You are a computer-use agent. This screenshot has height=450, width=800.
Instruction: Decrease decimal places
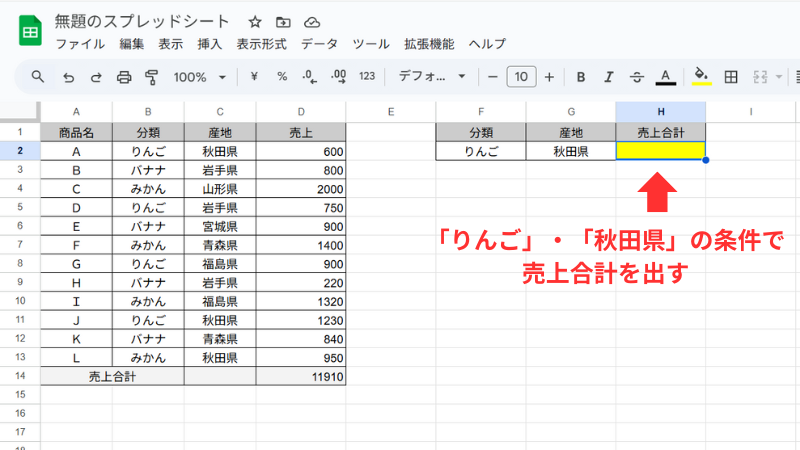tap(309, 77)
